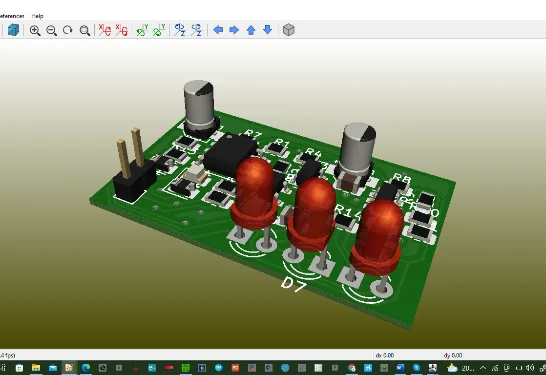The width and height of the screenshot is (546, 375).
Task: Click the D7 label on the board
Action: pyautogui.click(x=294, y=284)
